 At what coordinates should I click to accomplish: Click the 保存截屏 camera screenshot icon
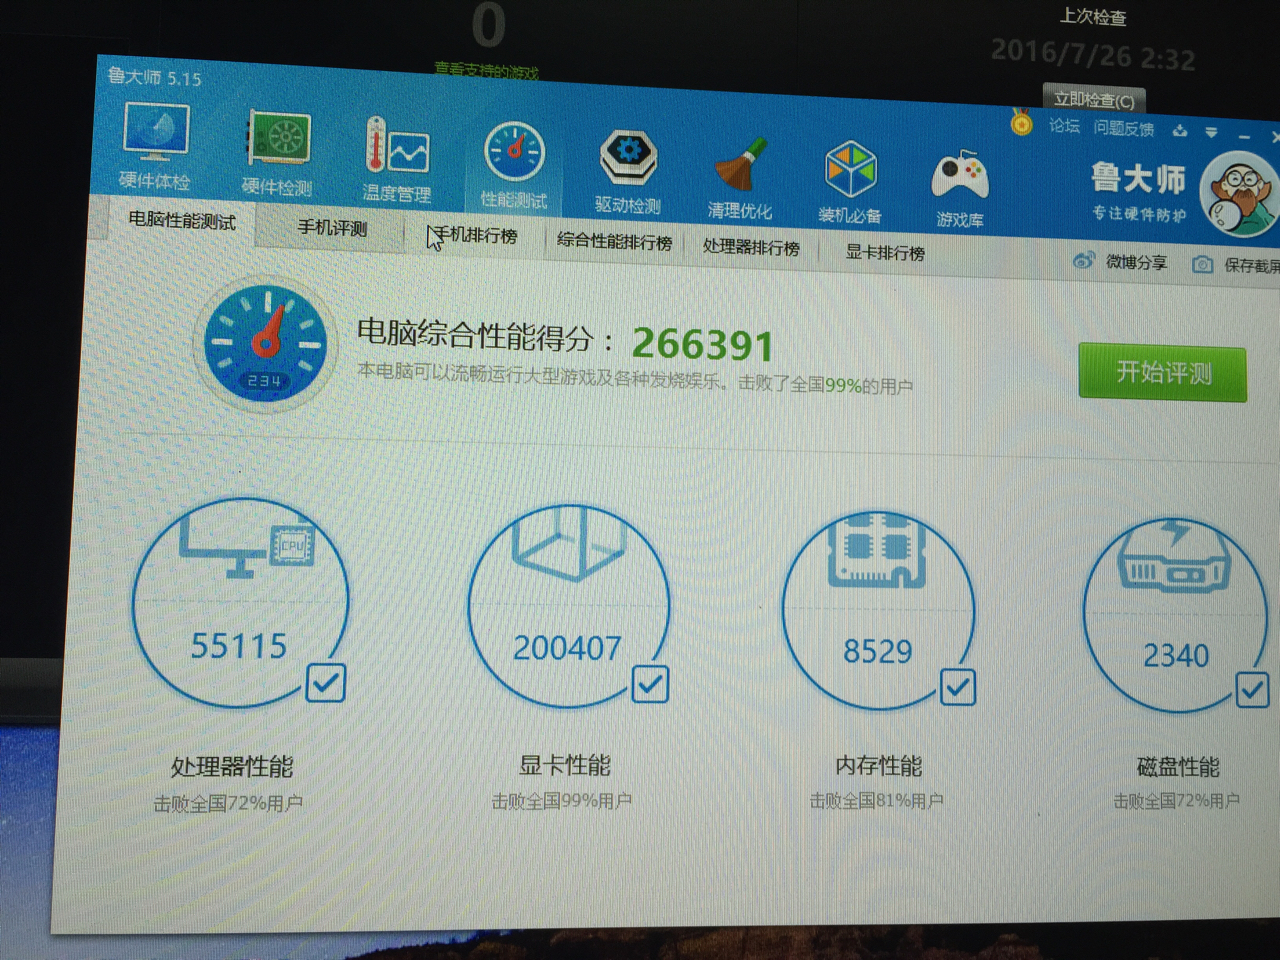tap(1203, 264)
